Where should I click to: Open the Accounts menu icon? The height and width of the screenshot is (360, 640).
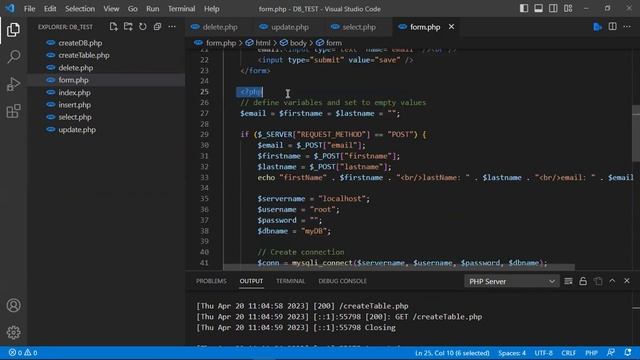13,305
